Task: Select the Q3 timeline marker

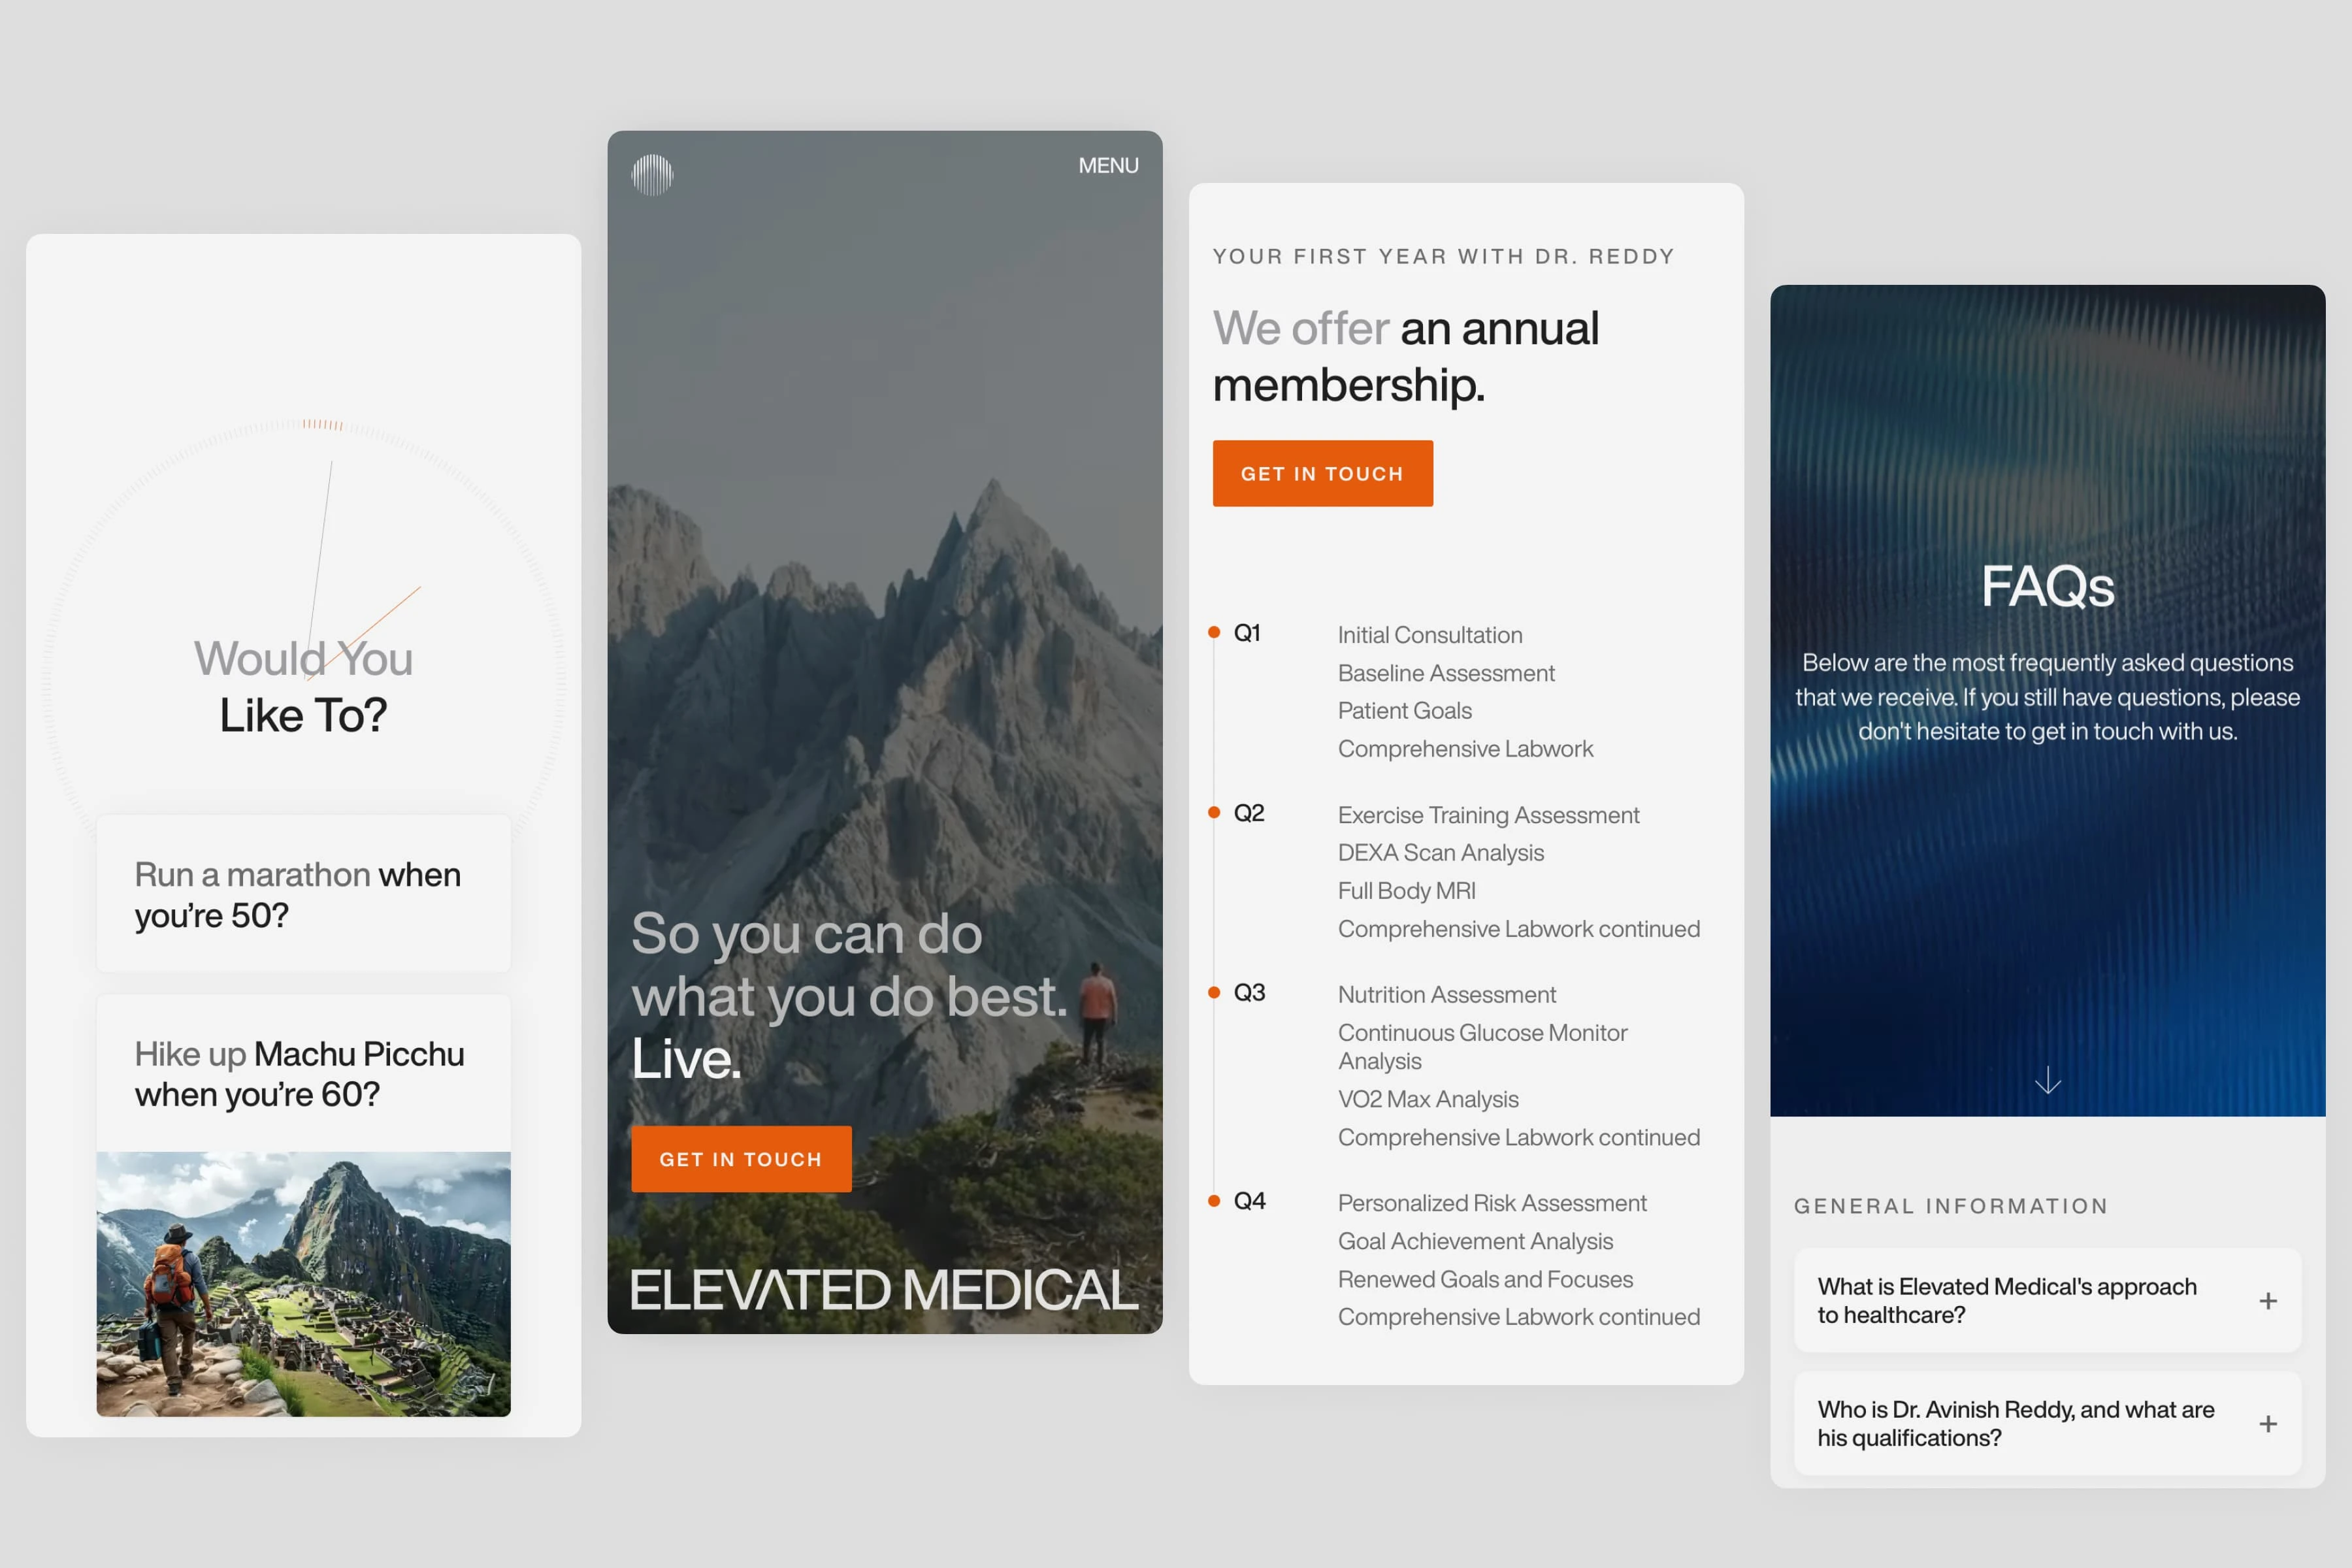Action: [x=1214, y=992]
